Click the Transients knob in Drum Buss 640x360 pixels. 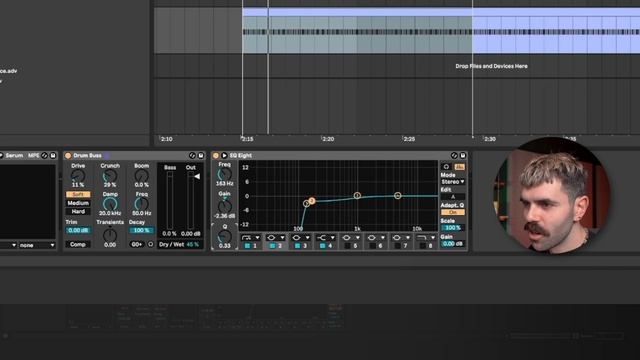pos(110,235)
